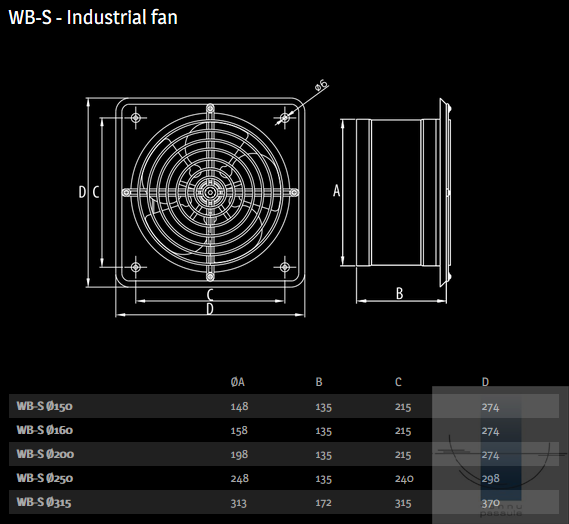Select the WB-S Ø200 row label
This screenshot has width=569, height=524.
point(45,454)
